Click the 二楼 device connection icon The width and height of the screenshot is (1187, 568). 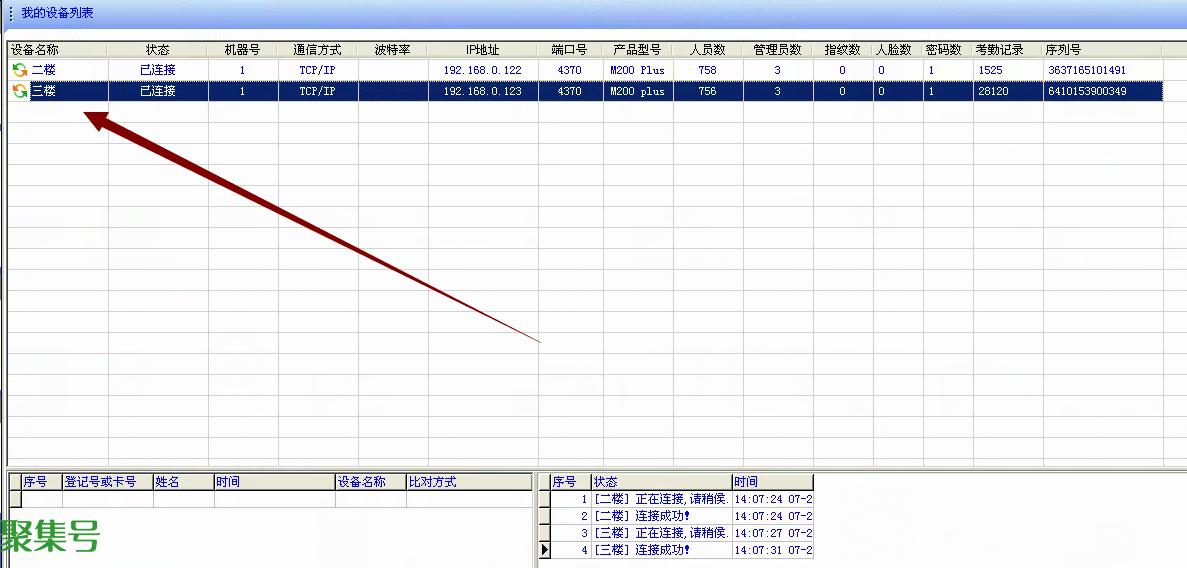click(x=19, y=70)
